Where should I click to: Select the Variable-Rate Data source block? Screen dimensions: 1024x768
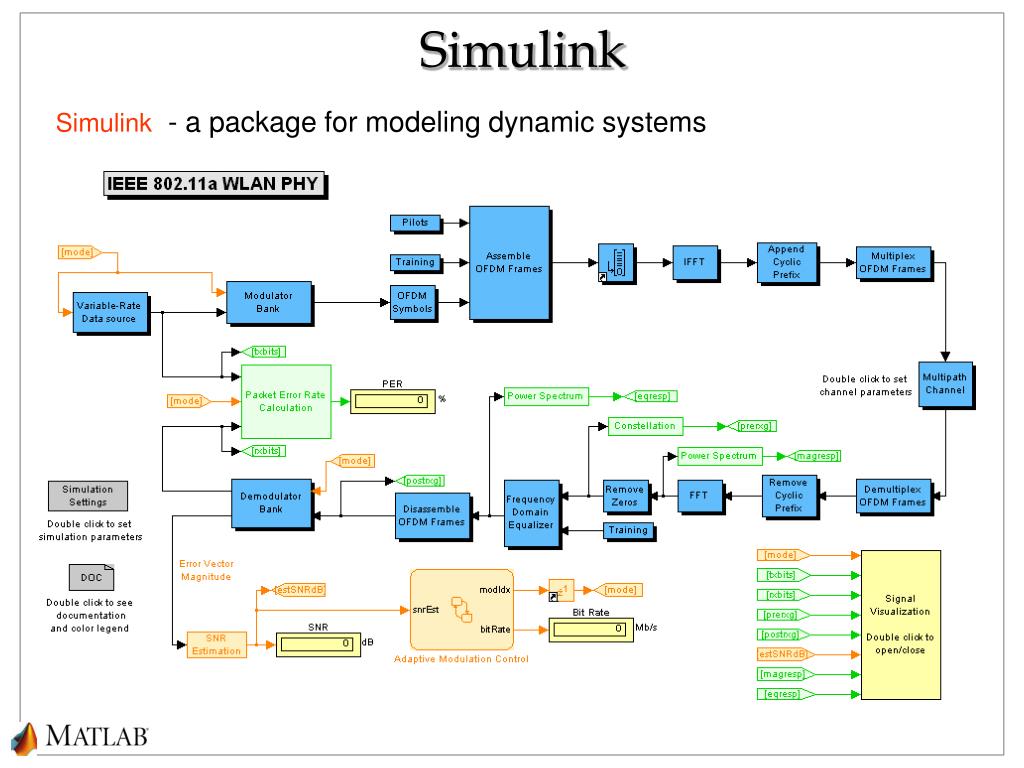[110, 313]
